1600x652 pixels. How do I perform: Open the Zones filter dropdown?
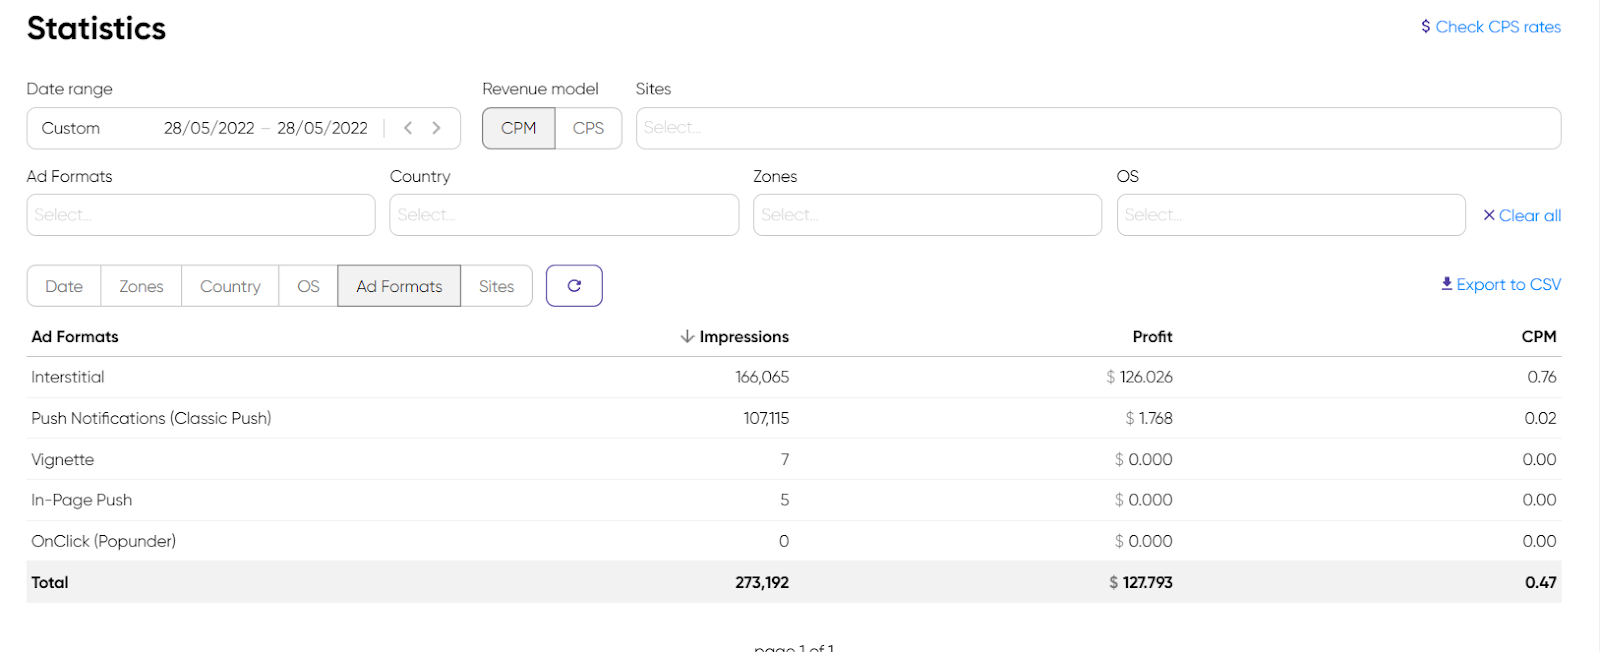(x=926, y=215)
